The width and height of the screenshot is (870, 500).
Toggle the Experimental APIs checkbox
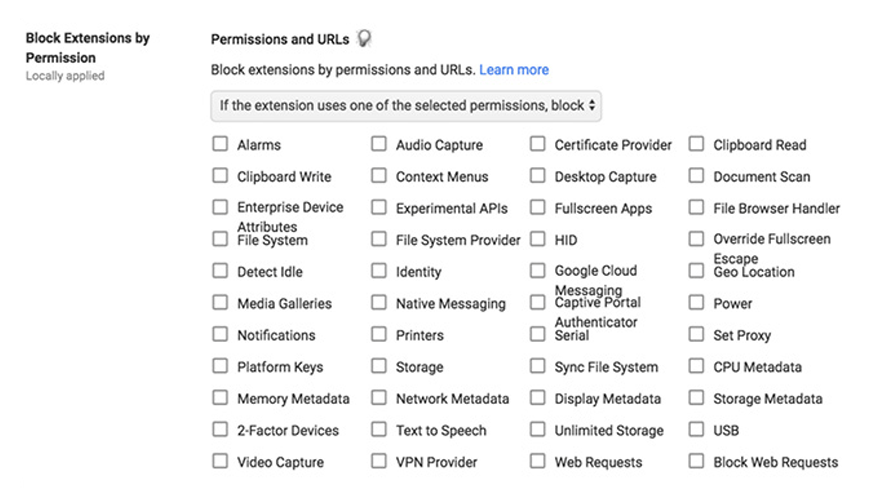379,207
